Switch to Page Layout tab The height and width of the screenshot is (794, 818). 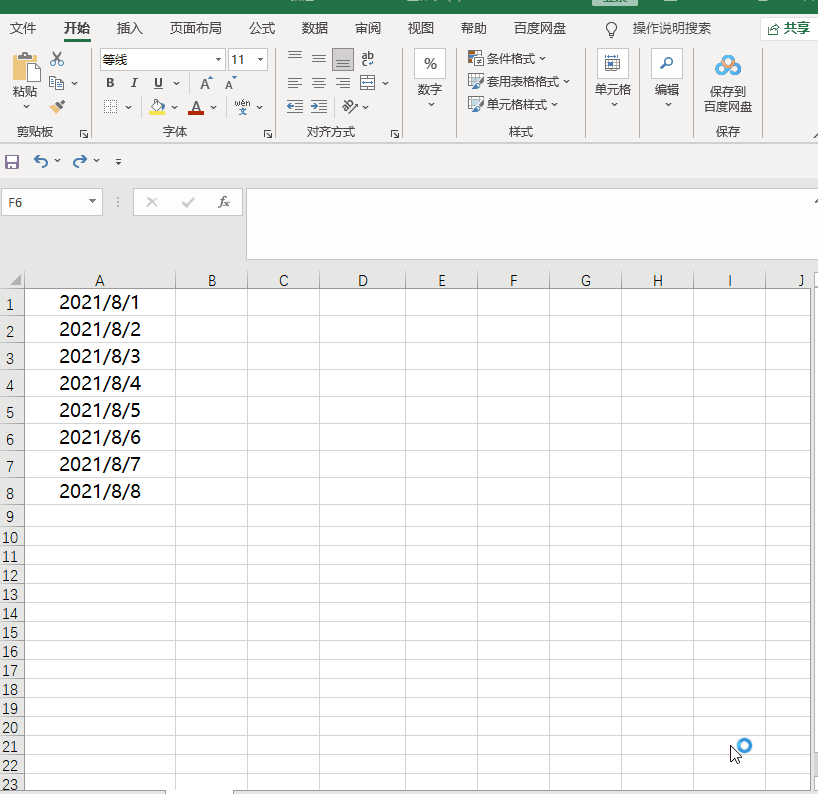[x=196, y=28]
